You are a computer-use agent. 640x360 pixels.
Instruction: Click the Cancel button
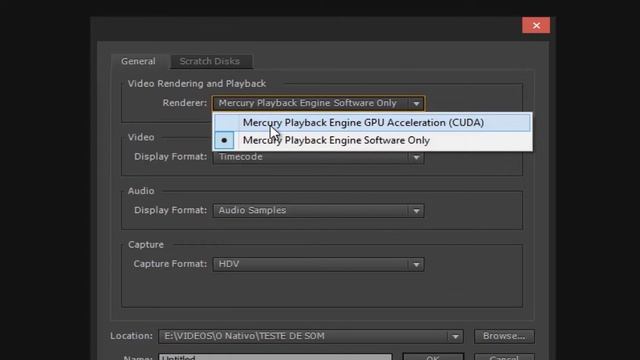504,357
